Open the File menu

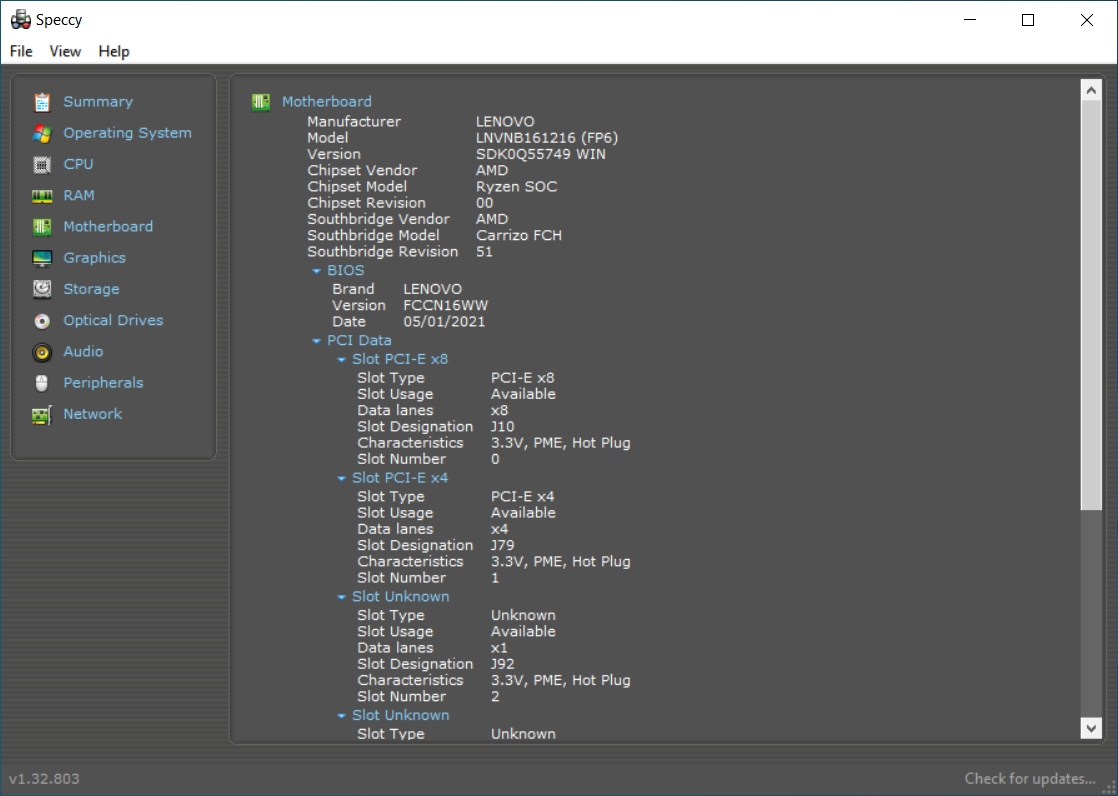(x=21, y=51)
